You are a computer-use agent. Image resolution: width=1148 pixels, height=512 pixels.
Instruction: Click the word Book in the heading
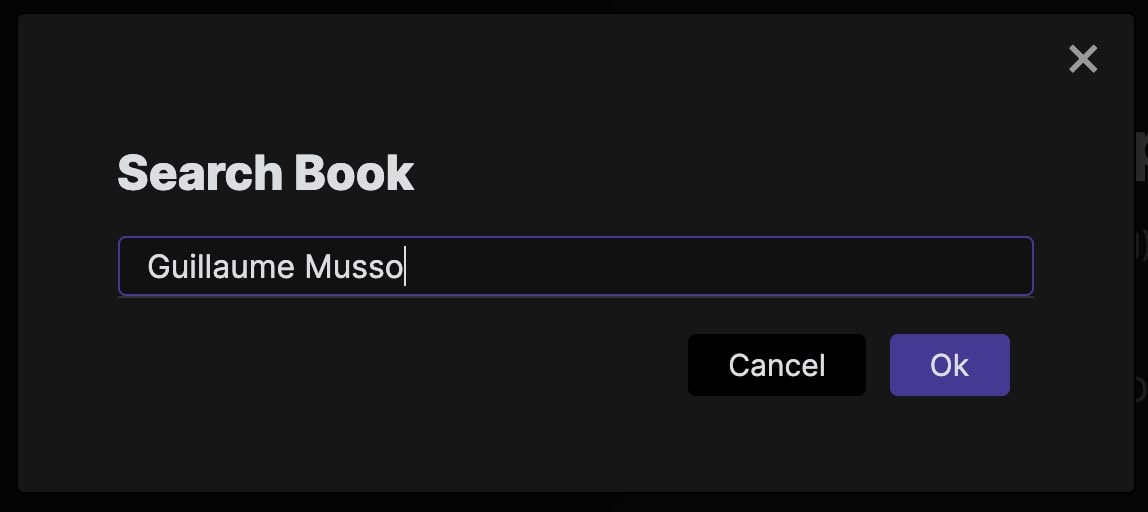(354, 173)
